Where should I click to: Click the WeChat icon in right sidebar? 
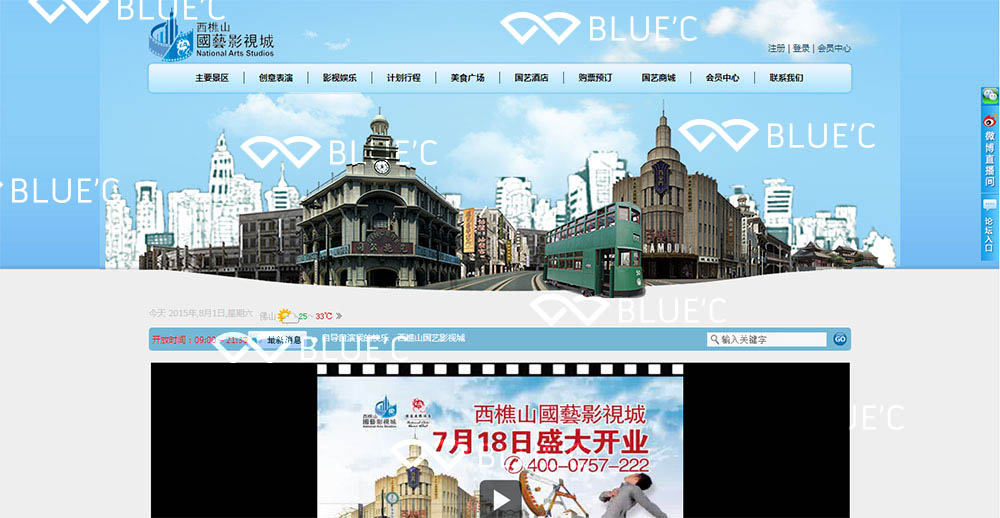coord(989,96)
